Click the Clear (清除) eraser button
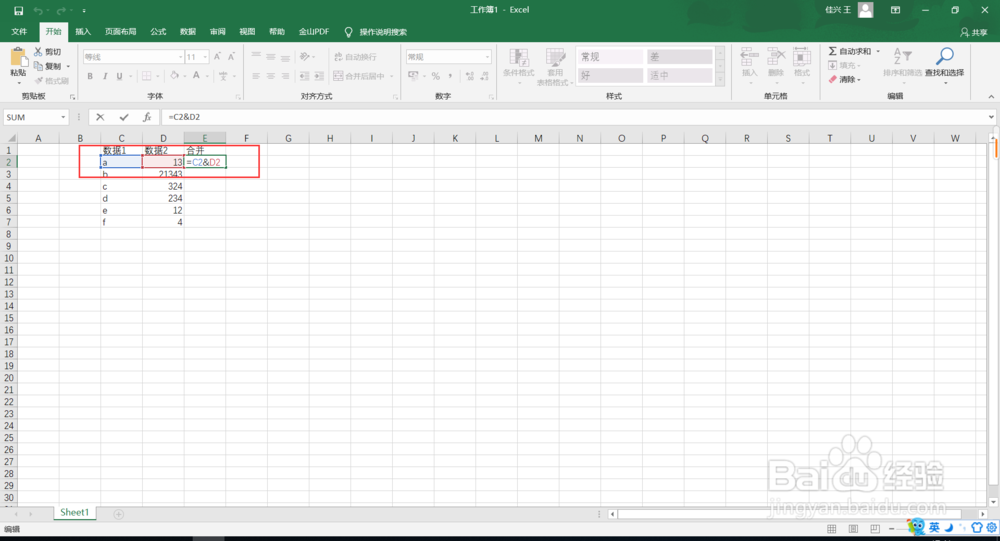The image size is (1000, 541). [842, 79]
